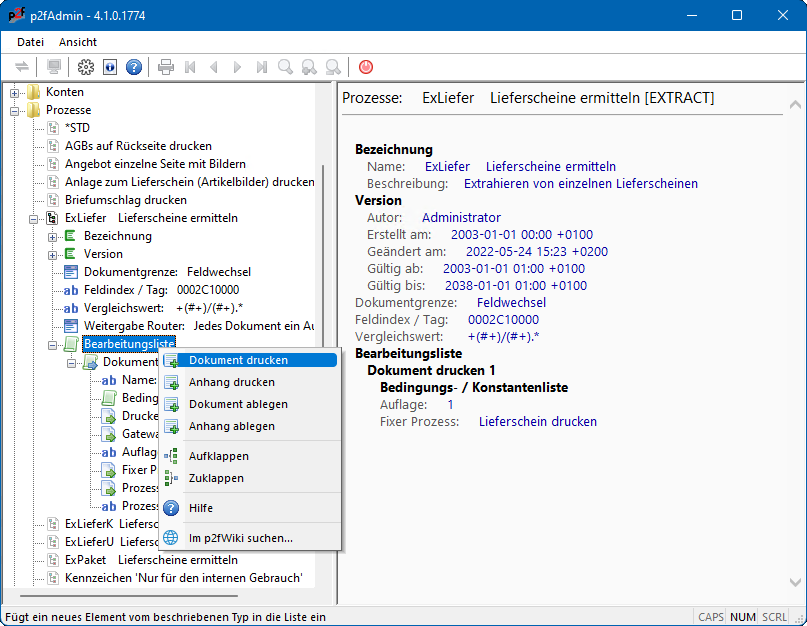Viewport: 807px width, 626px height.
Task: Collapse the Bearbeitungsliste tree node
Action: pos(53,344)
